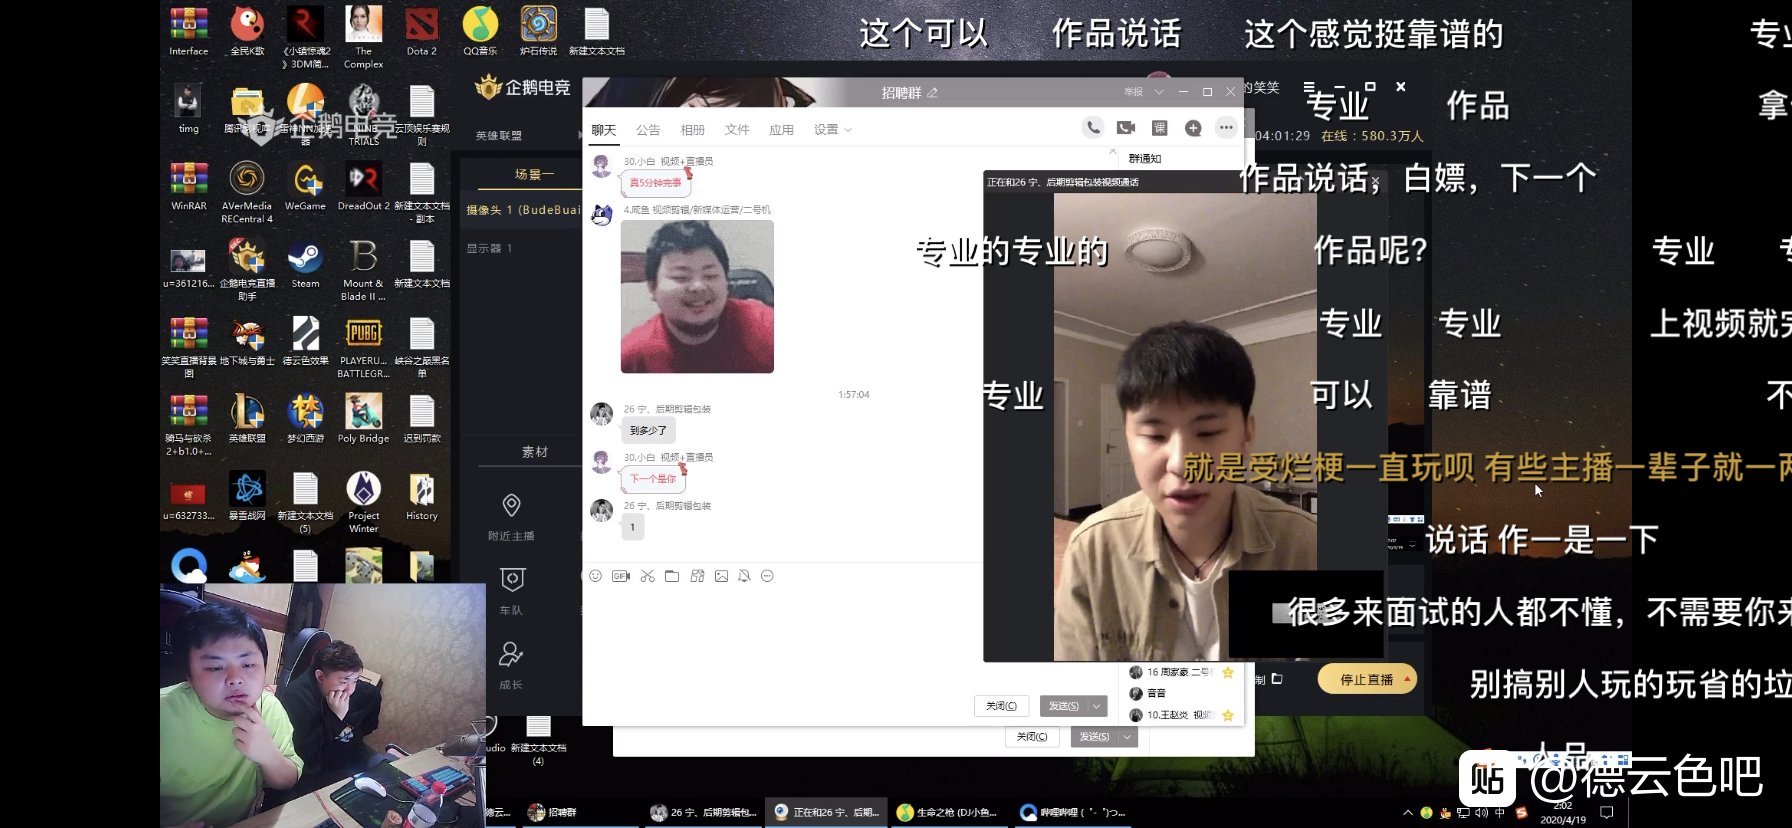Viewport: 1792px width, 828px height.
Task: Open the outfit/shirt icon in chat toolbar
Action: [x=697, y=576]
